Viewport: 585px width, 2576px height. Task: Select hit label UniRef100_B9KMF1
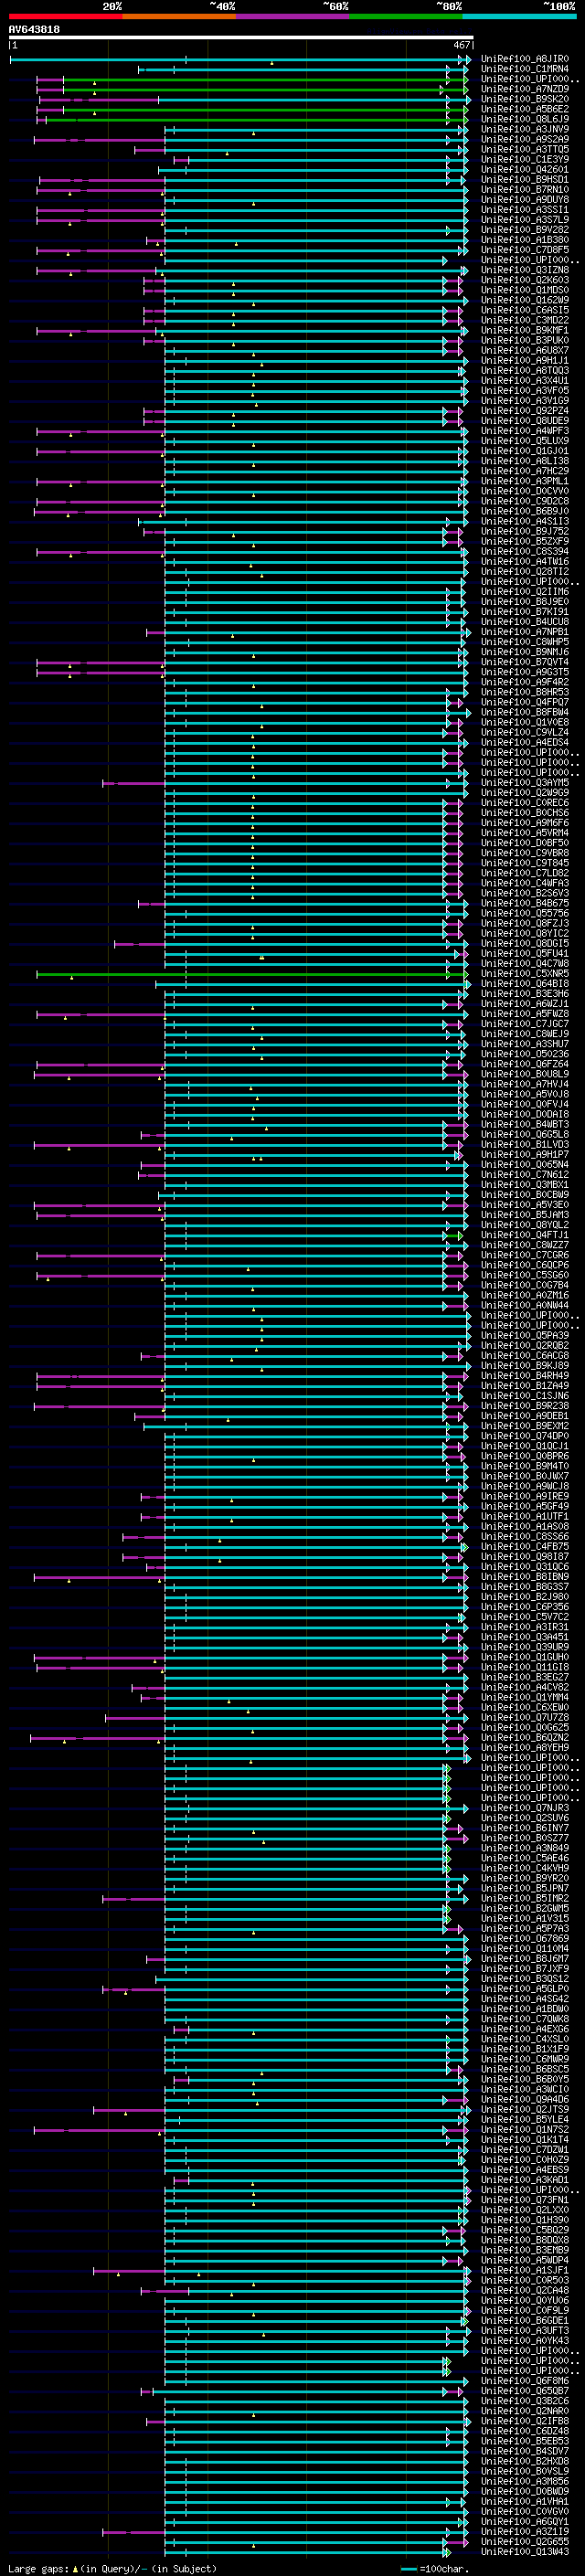(525, 330)
